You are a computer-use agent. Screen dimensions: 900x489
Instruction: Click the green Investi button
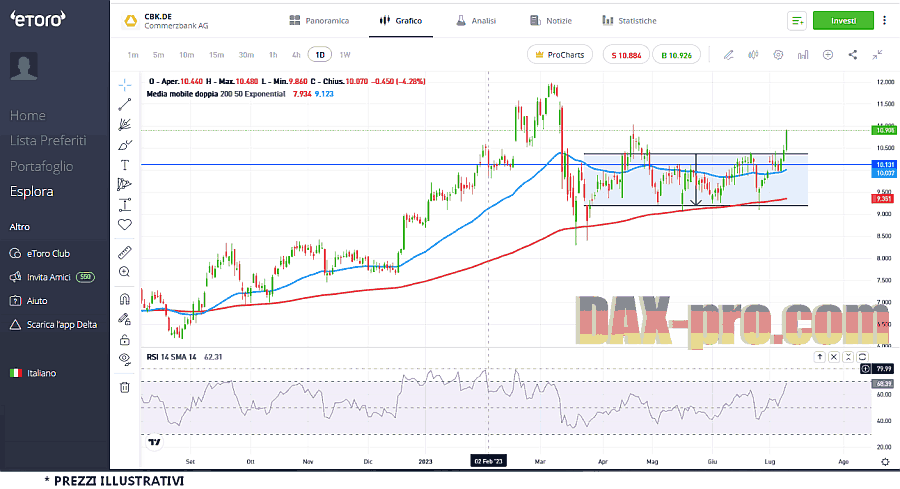coord(843,21)
